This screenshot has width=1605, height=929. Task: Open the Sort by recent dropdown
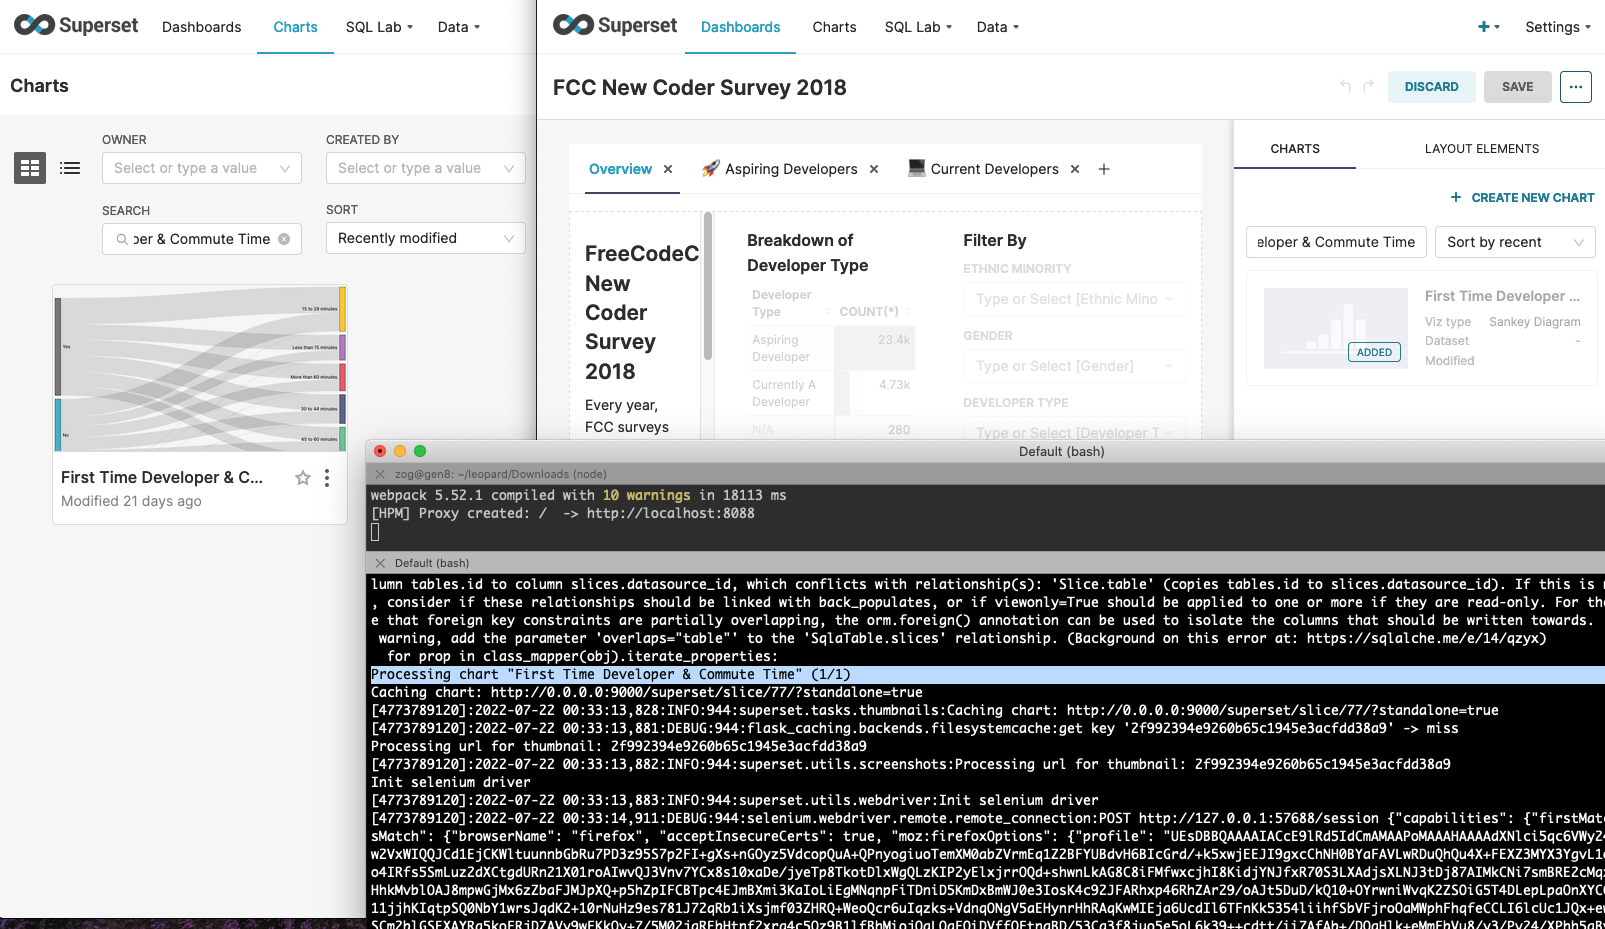pyautogui.click(x=1515, y=242)
